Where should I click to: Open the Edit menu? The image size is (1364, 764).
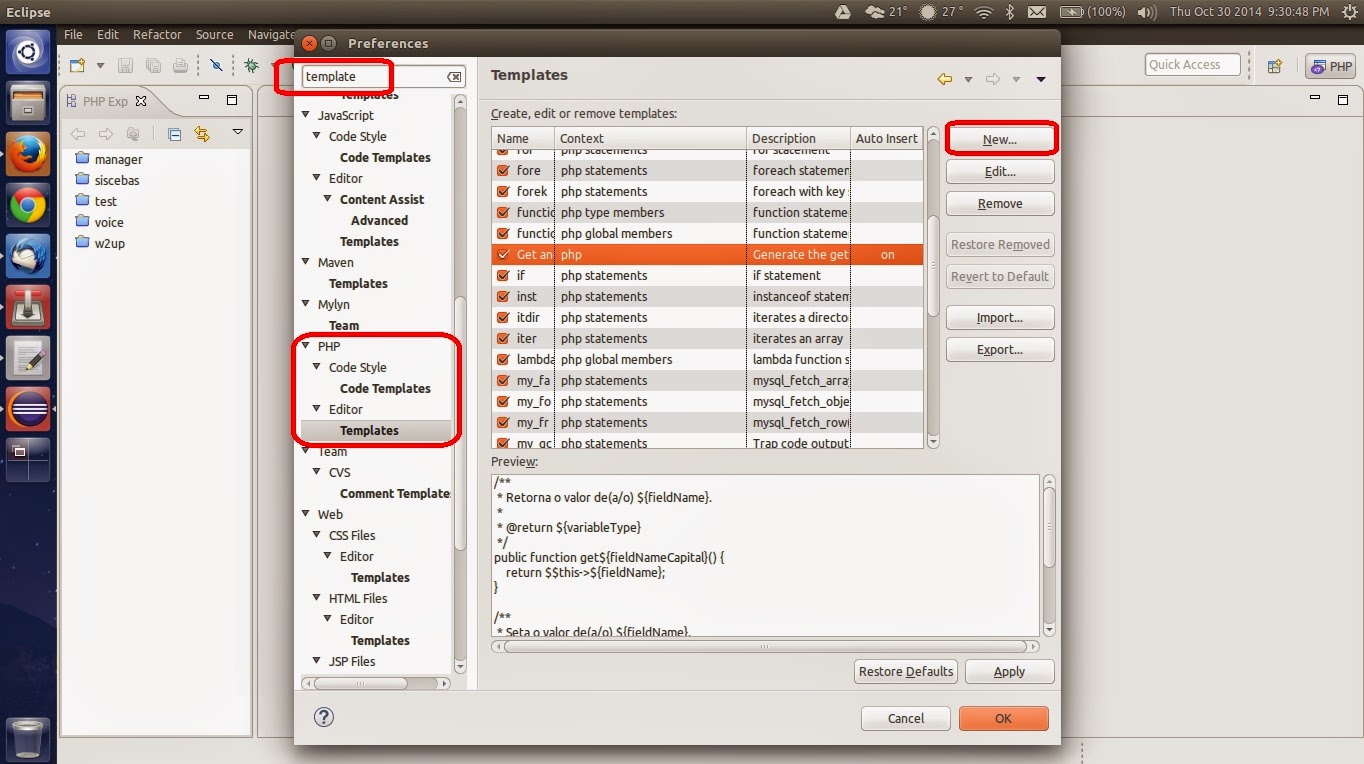[x=108, y=34]
